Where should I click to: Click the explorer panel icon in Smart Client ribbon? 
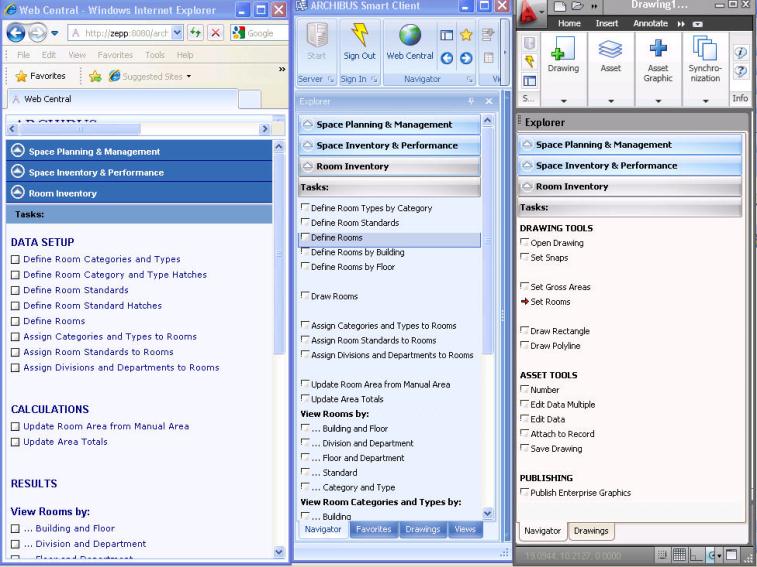click(x=447, y=35)
